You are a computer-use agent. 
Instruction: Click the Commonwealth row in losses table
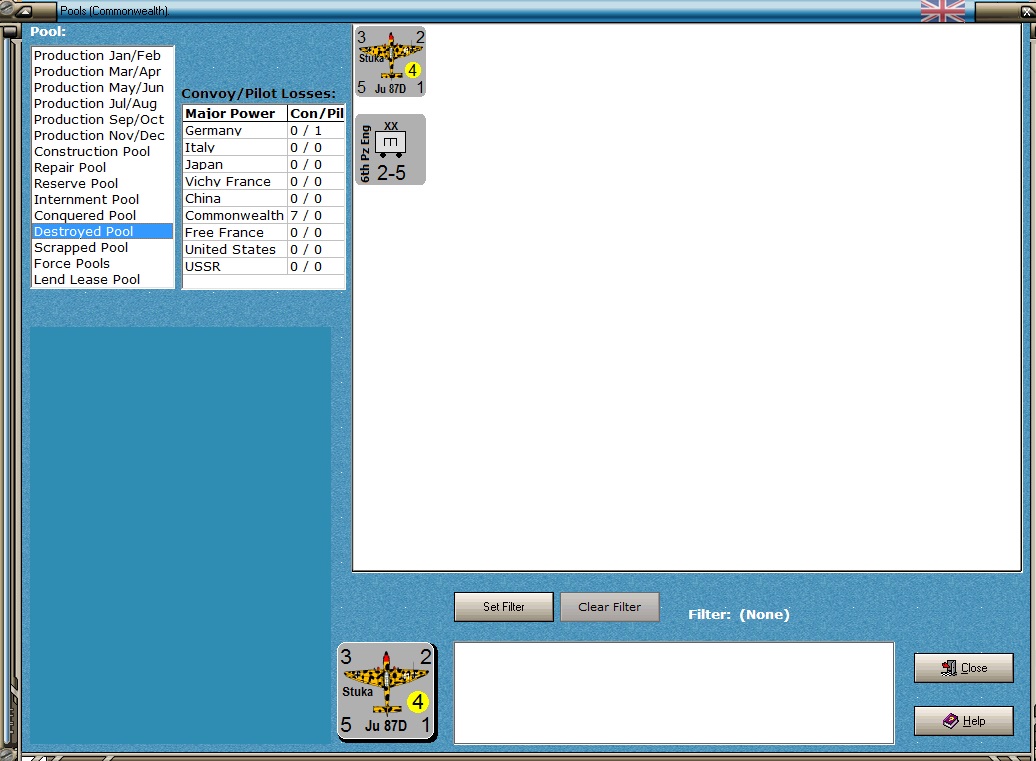264,215
